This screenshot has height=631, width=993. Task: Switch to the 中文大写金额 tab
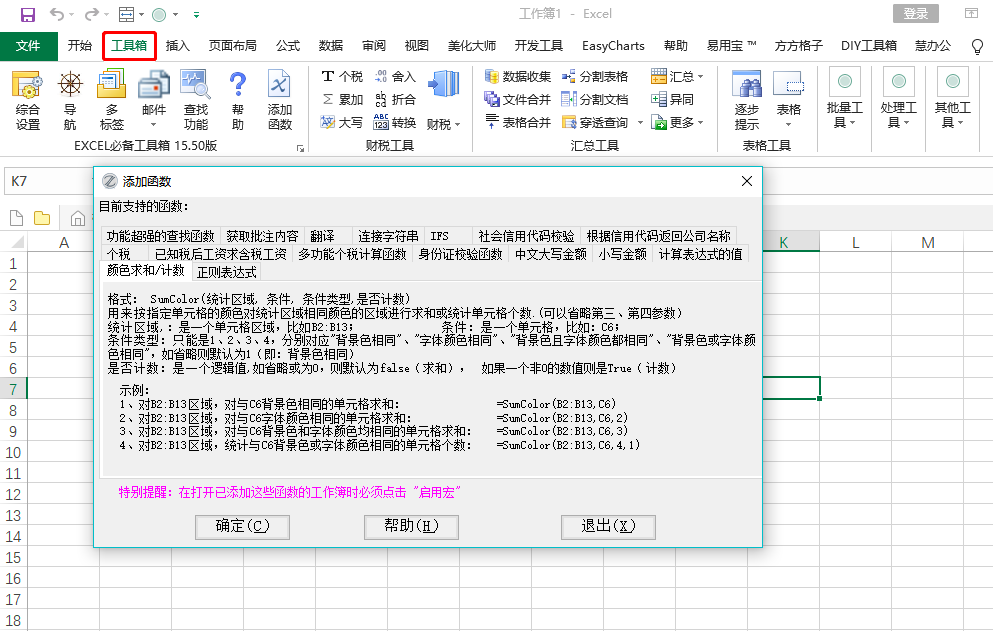tap(550, 254)
